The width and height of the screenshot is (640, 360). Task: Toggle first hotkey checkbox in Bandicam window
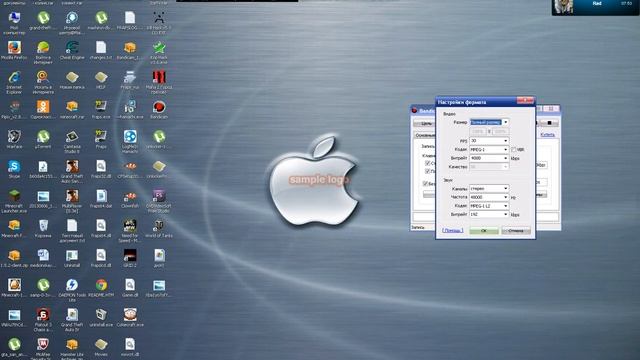click(x=427, y=163)
